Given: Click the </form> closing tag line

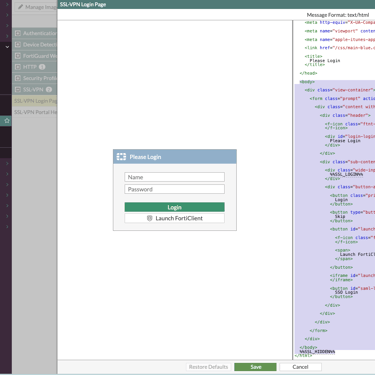Looking at the screenshot, I should 318,331.
